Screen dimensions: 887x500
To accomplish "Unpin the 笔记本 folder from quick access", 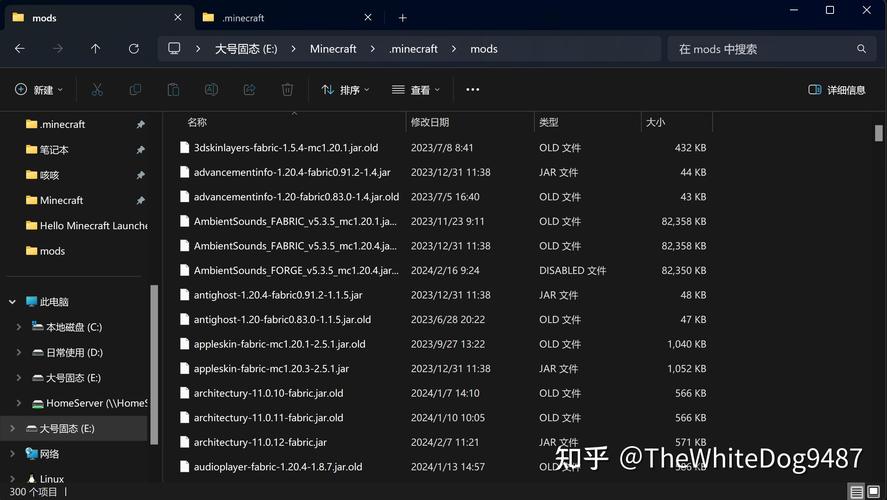I will click(x=140, y=150).
